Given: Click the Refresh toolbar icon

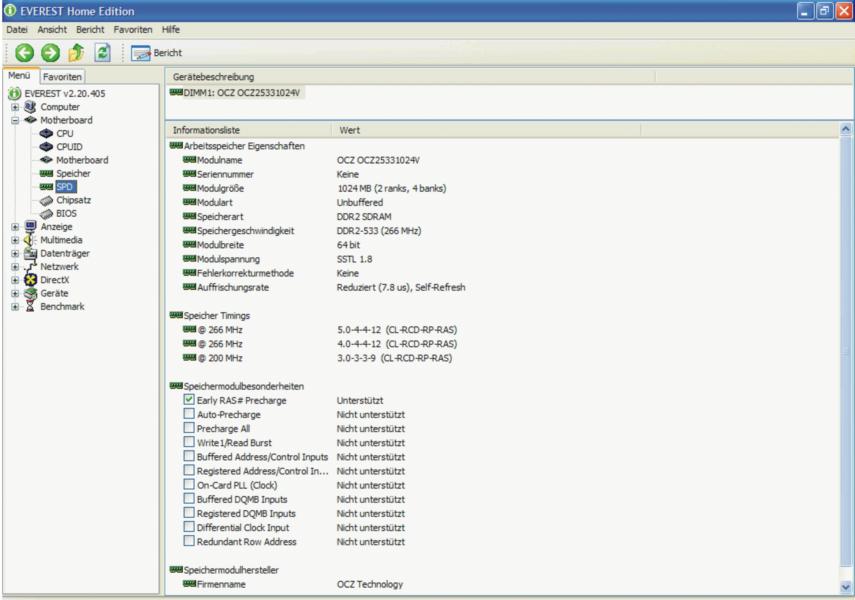Looking at the screenshot, I should point(88,52).
